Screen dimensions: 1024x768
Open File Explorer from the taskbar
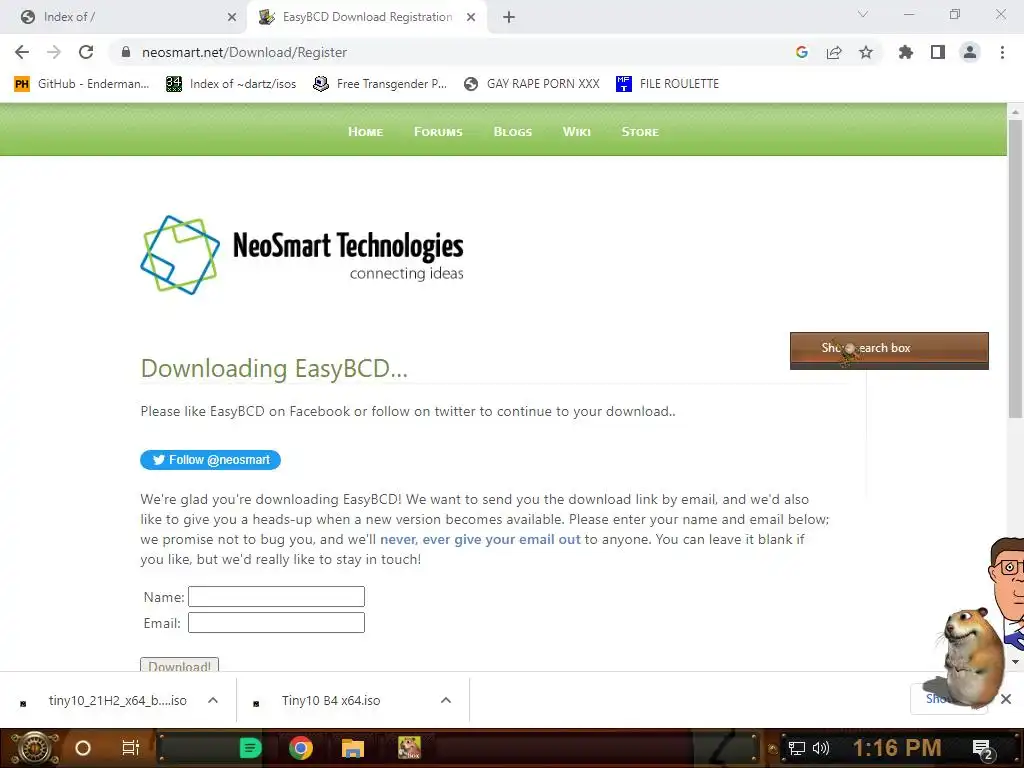tap(353, 748)
